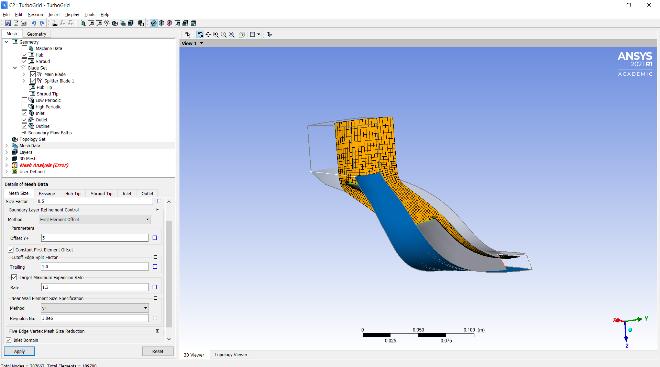Image resolution: width=660 pixels, height=367 pixels.
Task: Click the Reynolds No. input field
Action: tap(95, 319)
